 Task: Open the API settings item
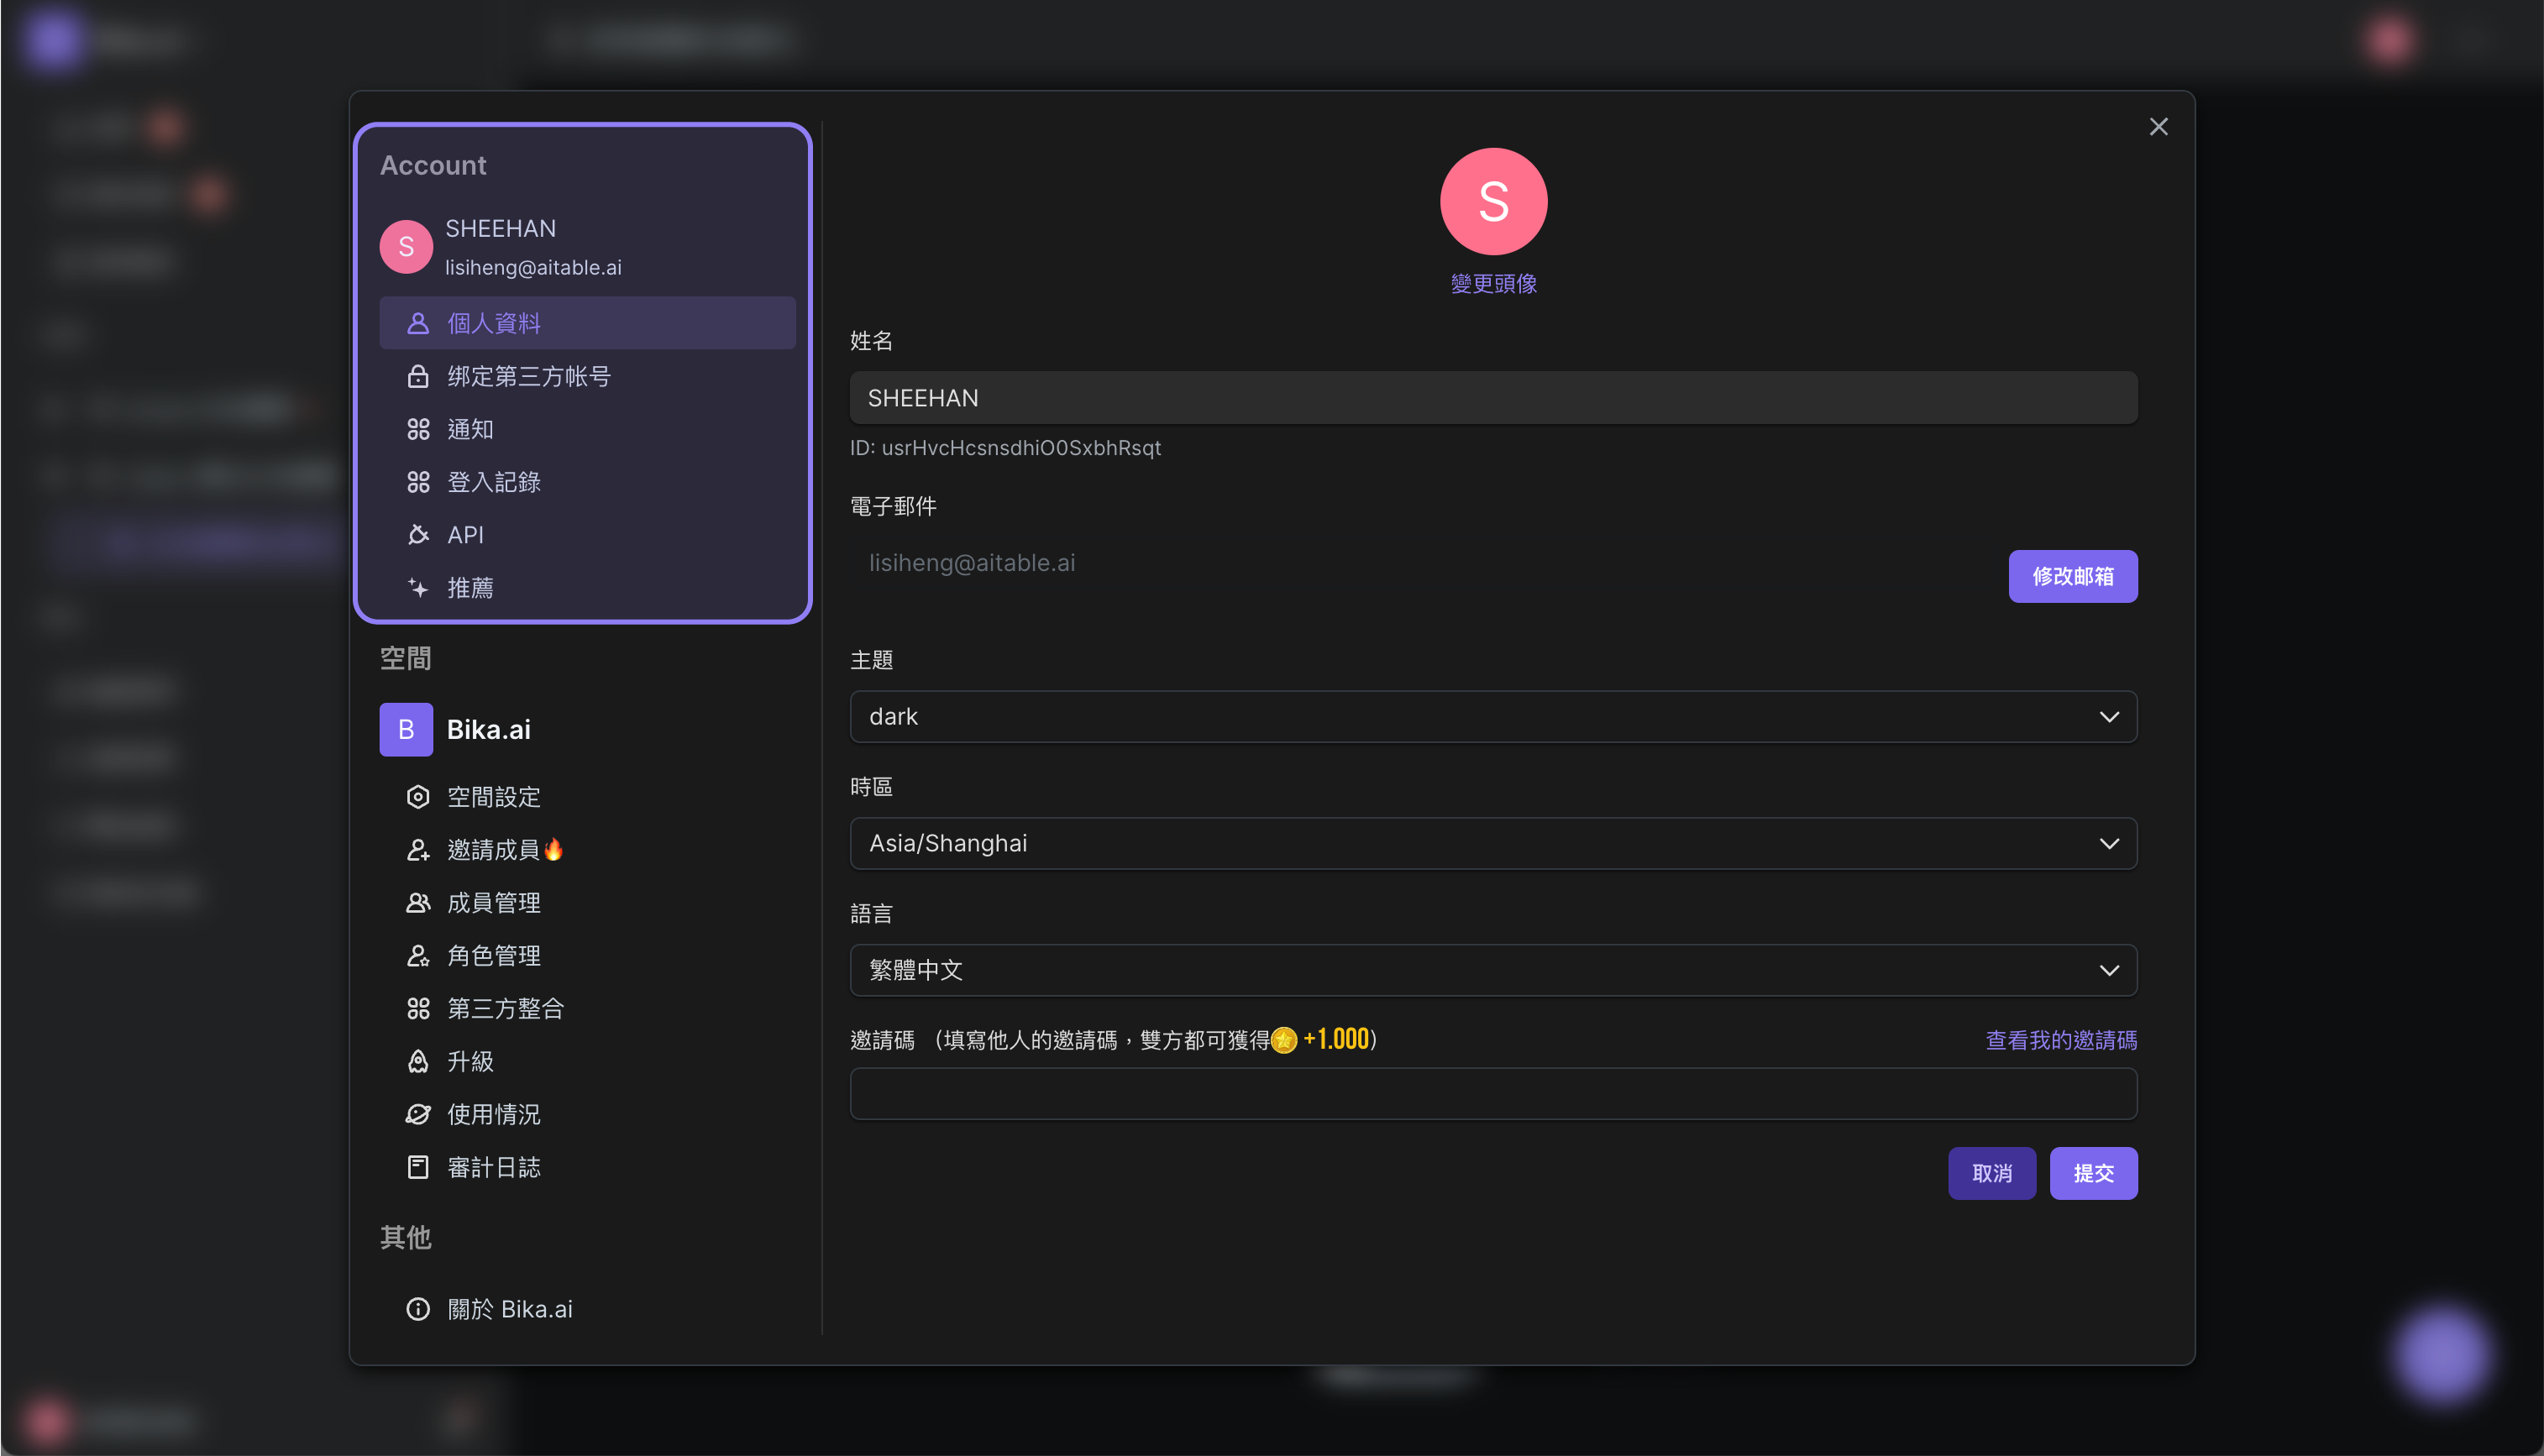coord(587,535)
